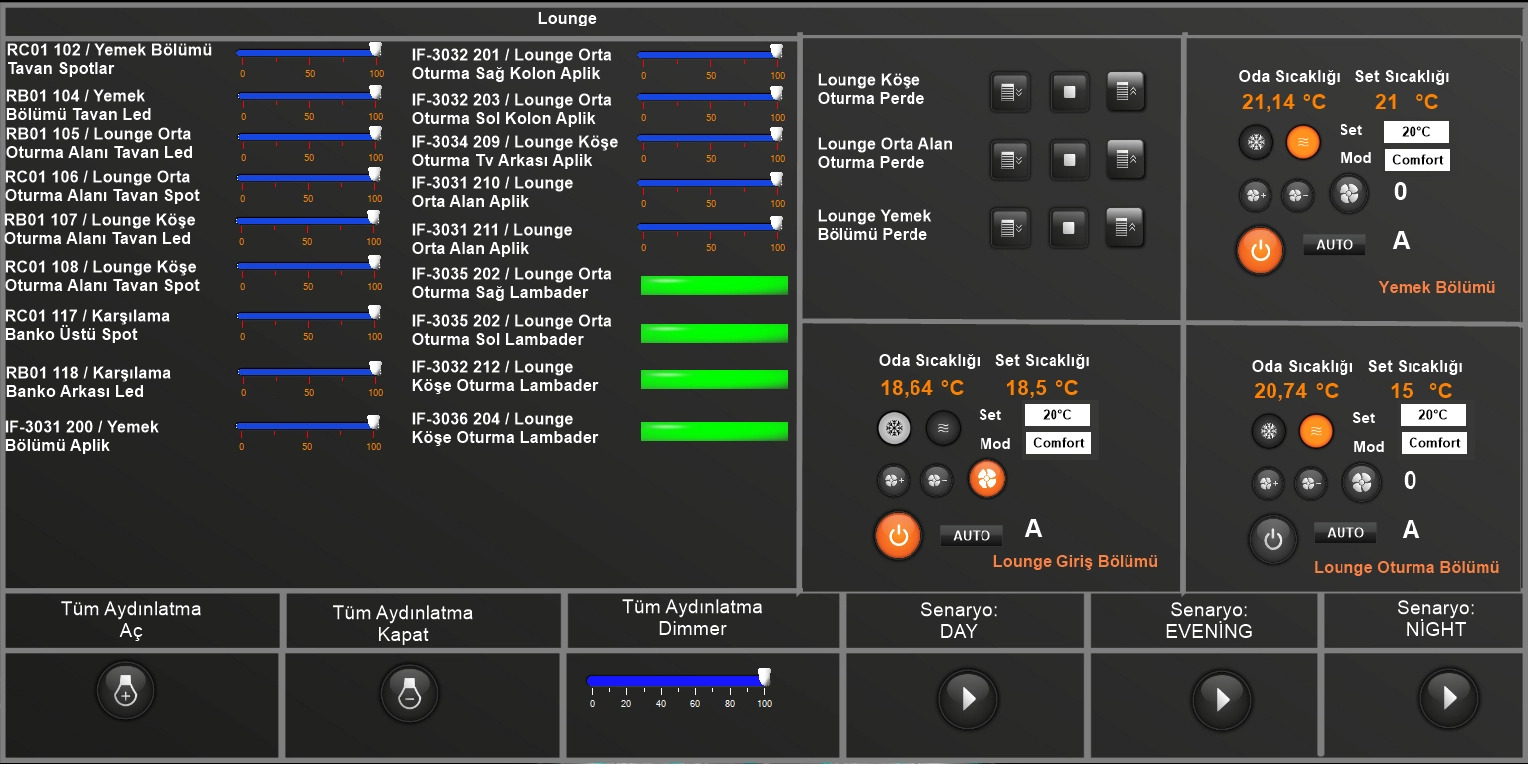1528x764 pixels.
Task: Open the Mod Comfort field in Yemek Bölümü
Action: (1417, 160)
